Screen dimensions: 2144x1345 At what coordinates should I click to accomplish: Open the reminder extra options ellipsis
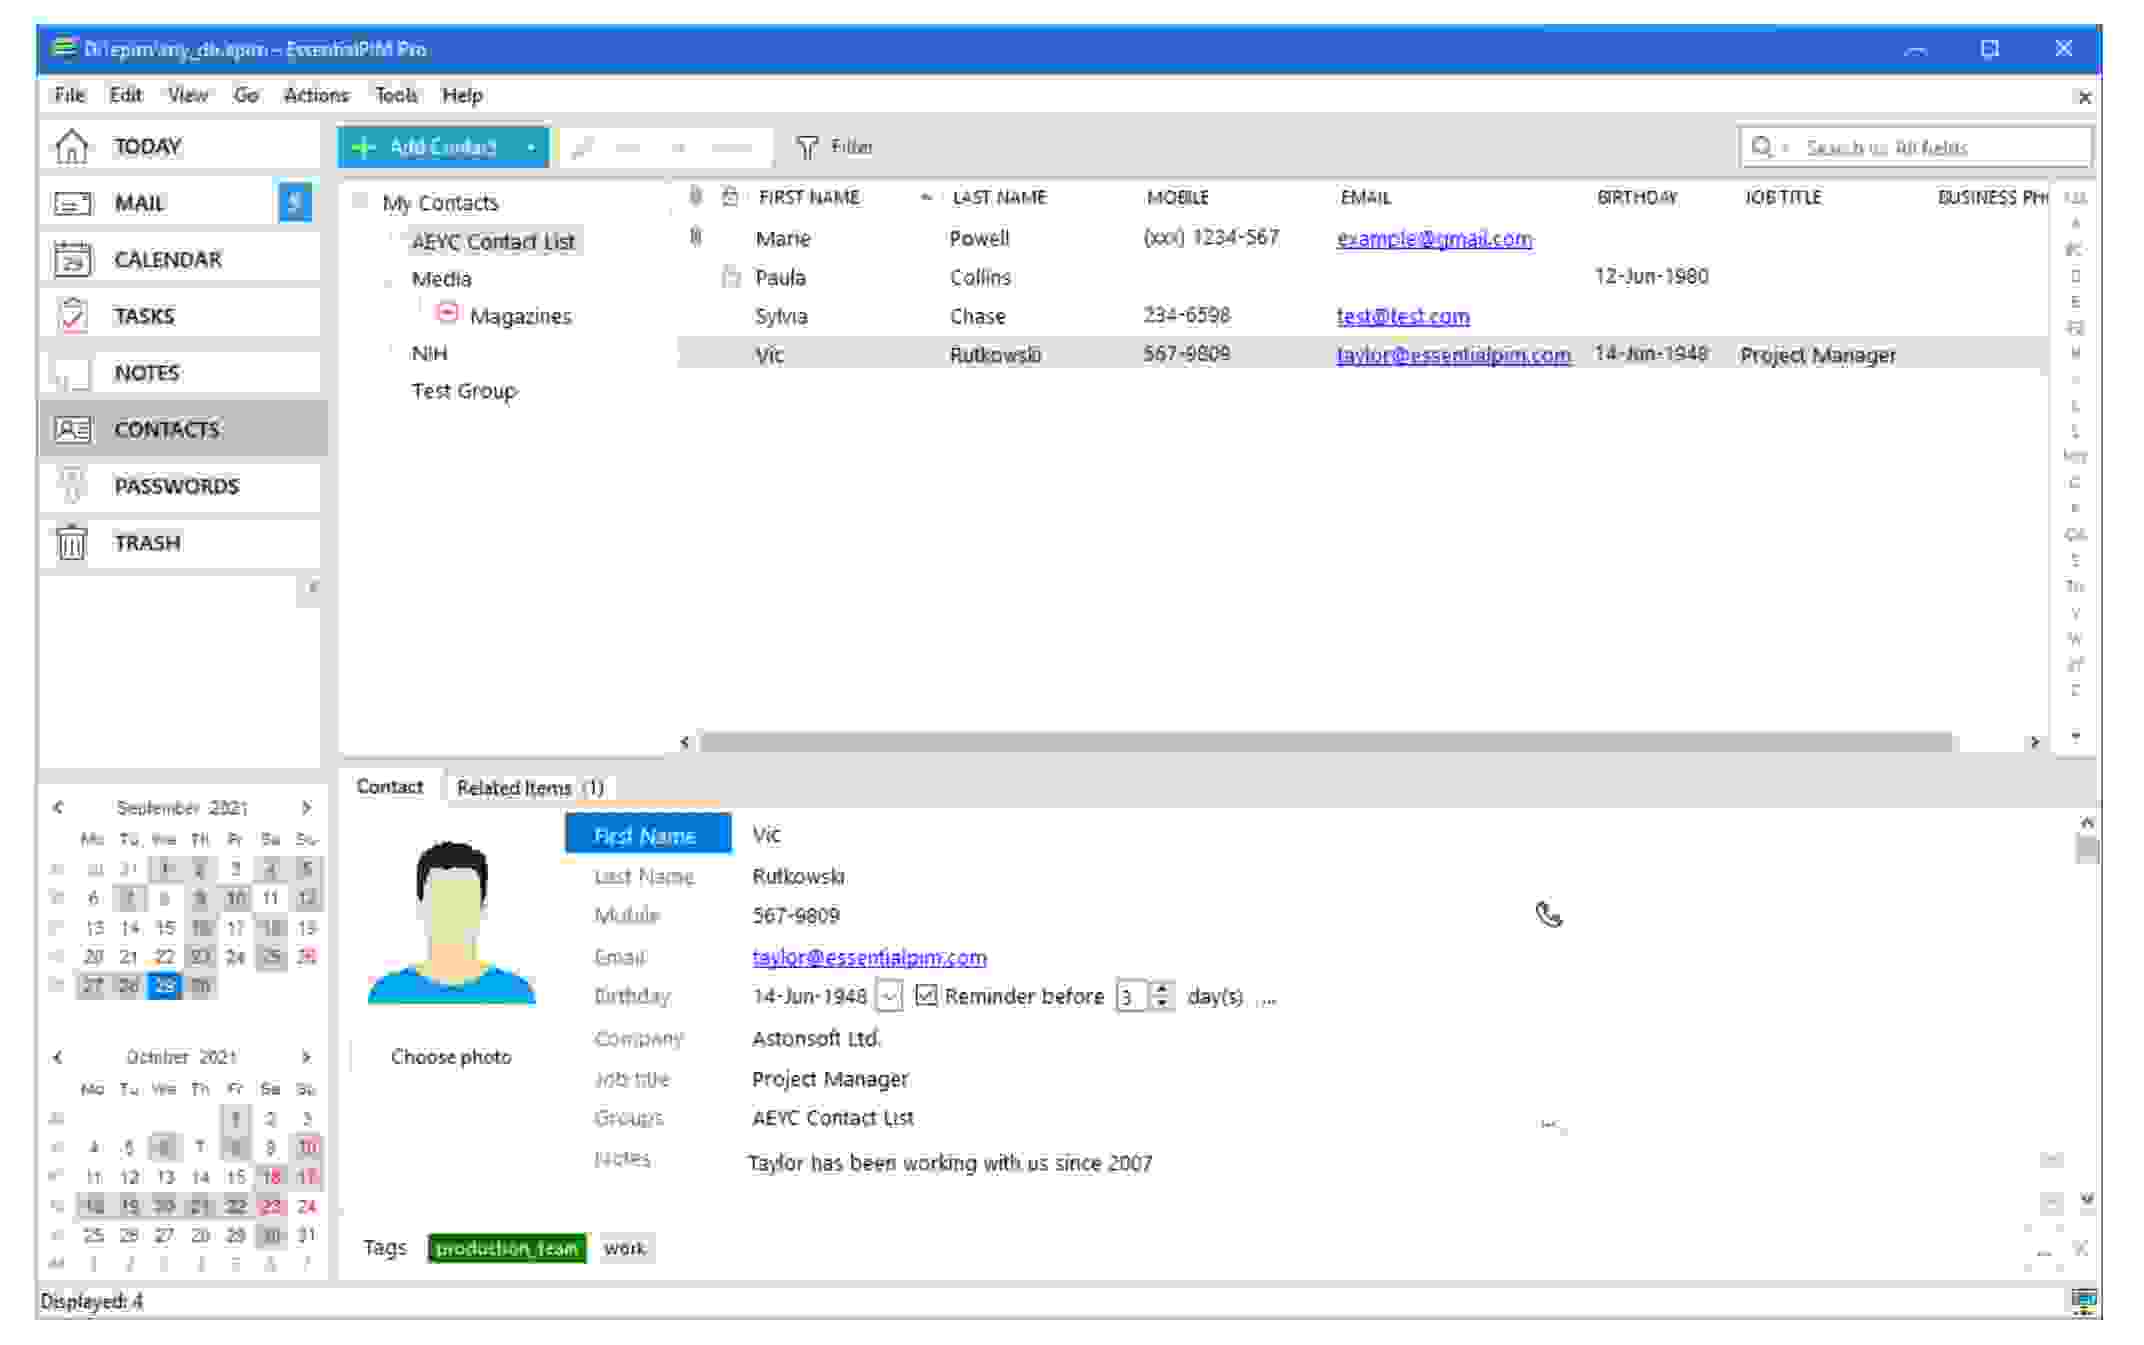1267,998
